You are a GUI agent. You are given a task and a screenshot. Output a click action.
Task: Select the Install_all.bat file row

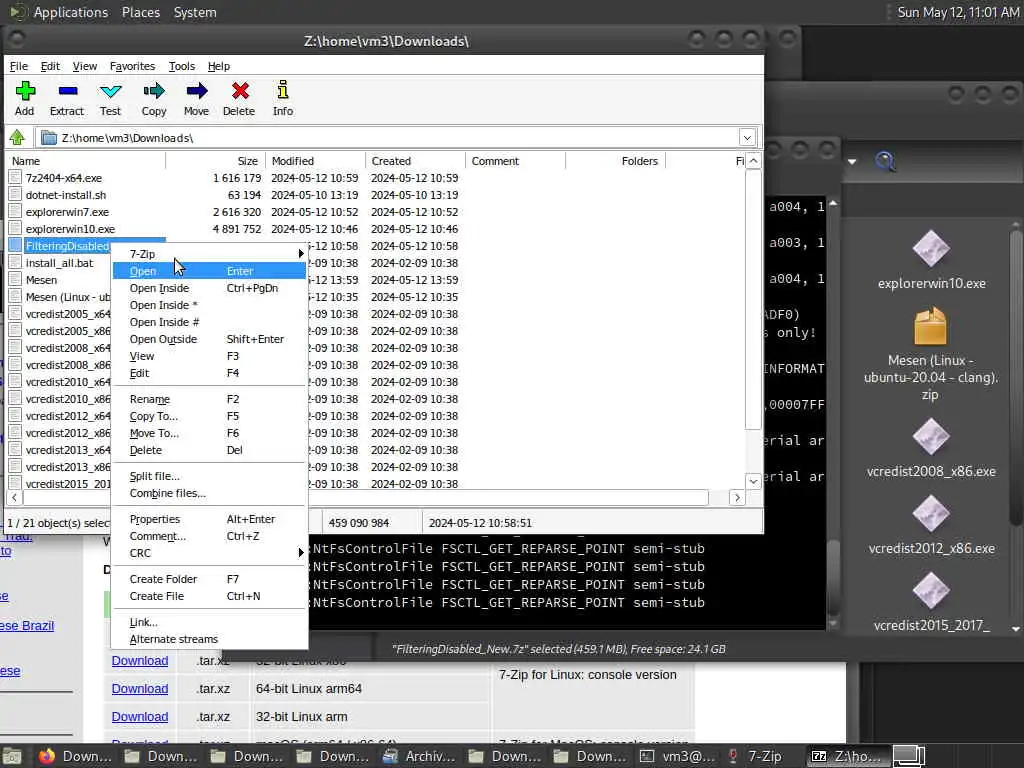[59, 263]
